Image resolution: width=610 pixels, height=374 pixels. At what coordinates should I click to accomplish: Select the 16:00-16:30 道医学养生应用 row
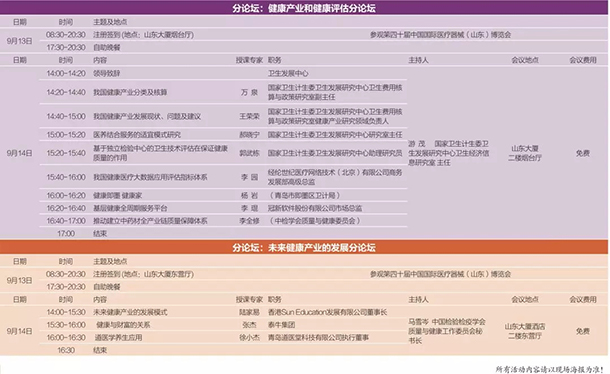coord(223,337)
